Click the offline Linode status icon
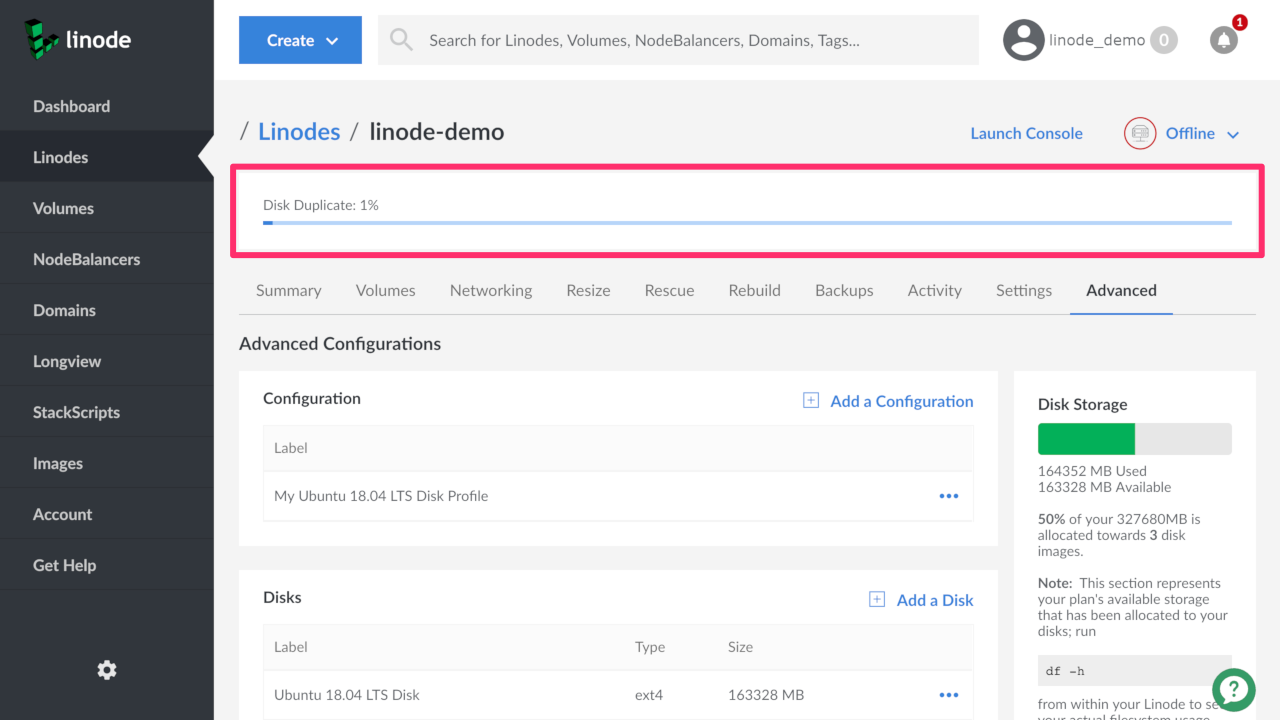Viewport: 1280px width, 720px height. coord(1140,133)
